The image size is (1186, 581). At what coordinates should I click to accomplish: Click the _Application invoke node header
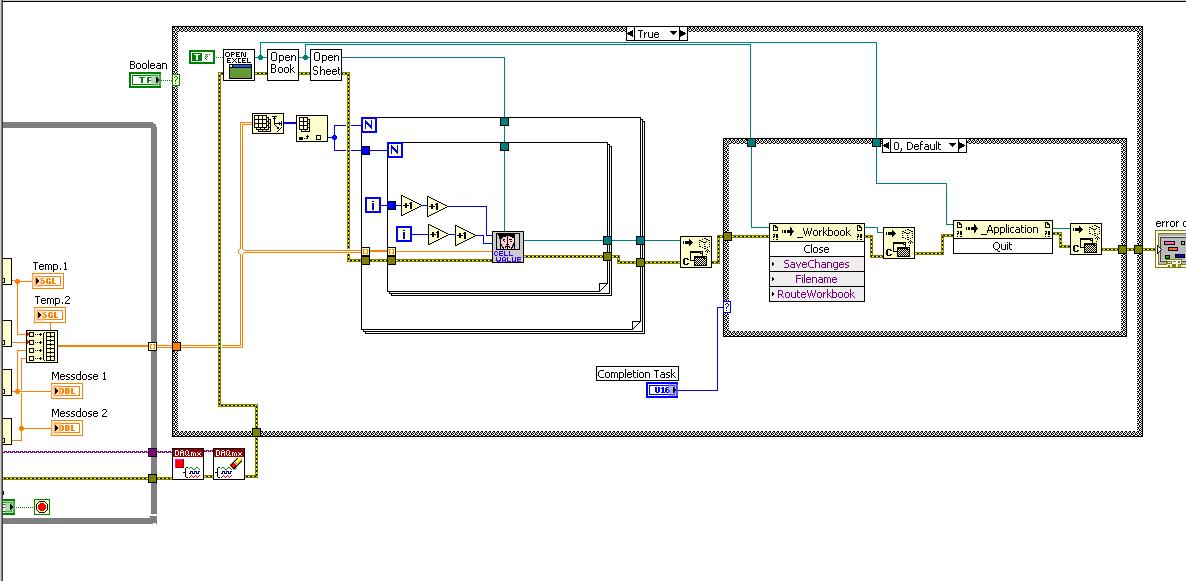pyautogui.click(x=1003, y=229)
